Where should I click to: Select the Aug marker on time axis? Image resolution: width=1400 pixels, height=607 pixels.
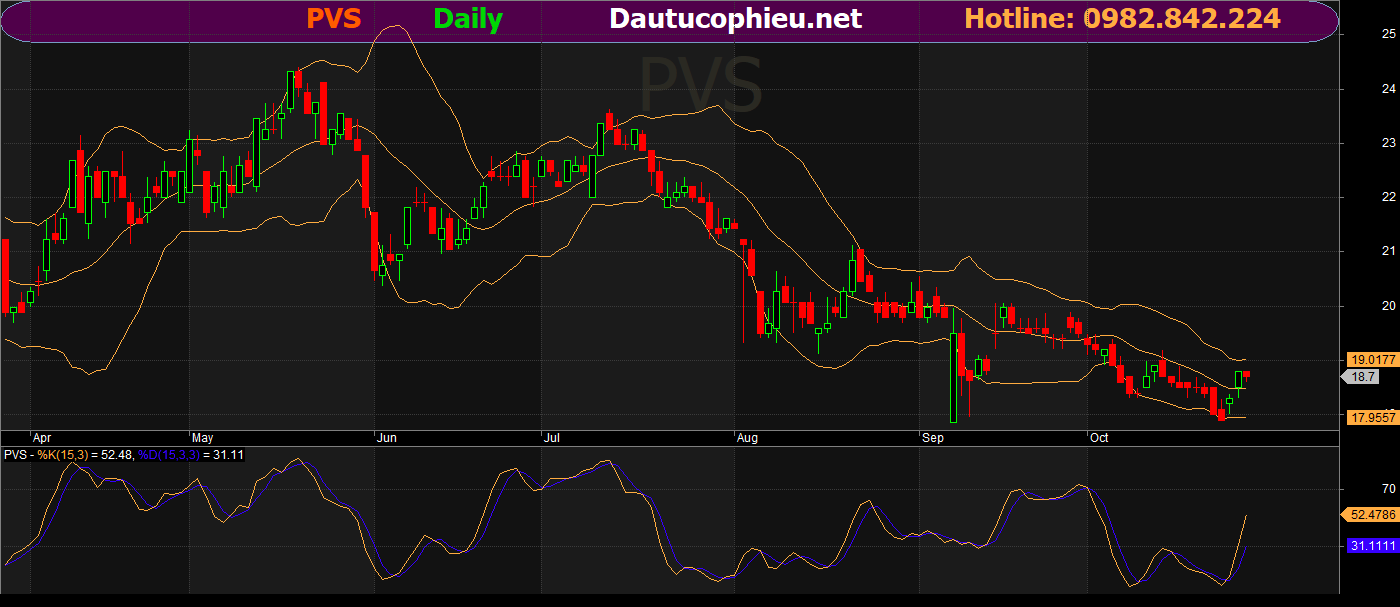[x=747, y=438]
